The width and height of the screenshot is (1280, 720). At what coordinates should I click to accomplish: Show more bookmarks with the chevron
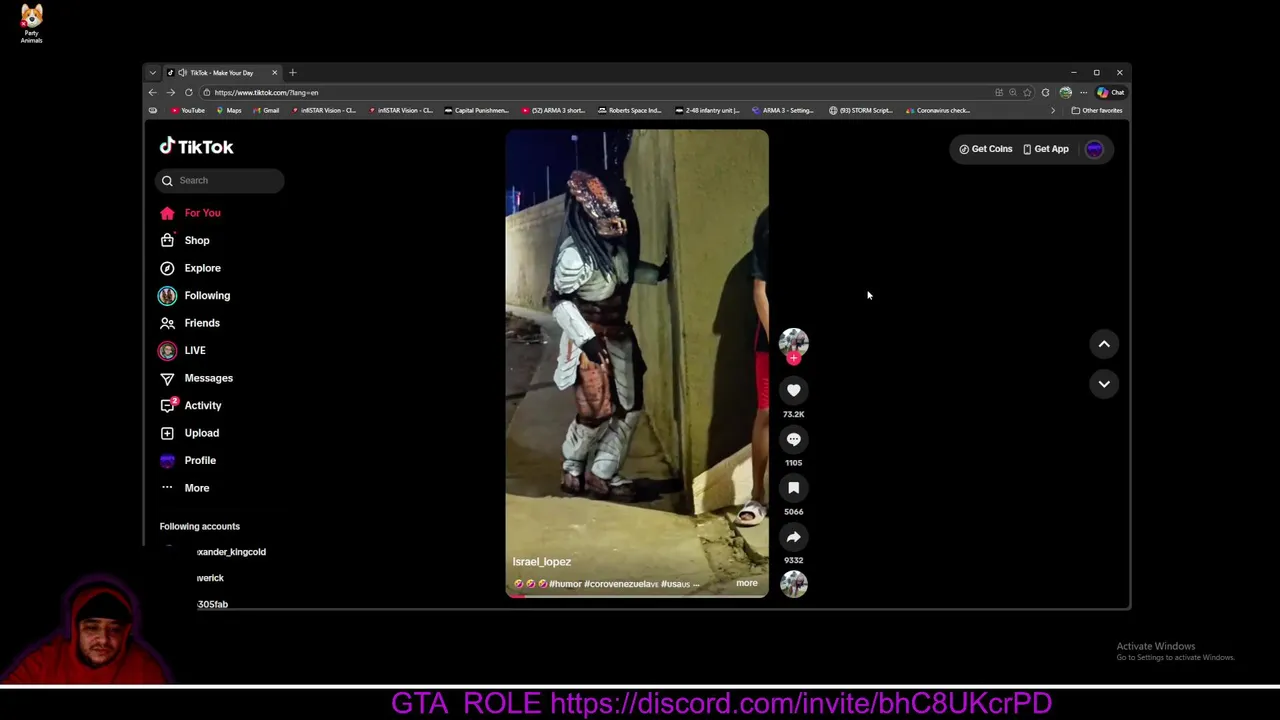pos(1052,110)
